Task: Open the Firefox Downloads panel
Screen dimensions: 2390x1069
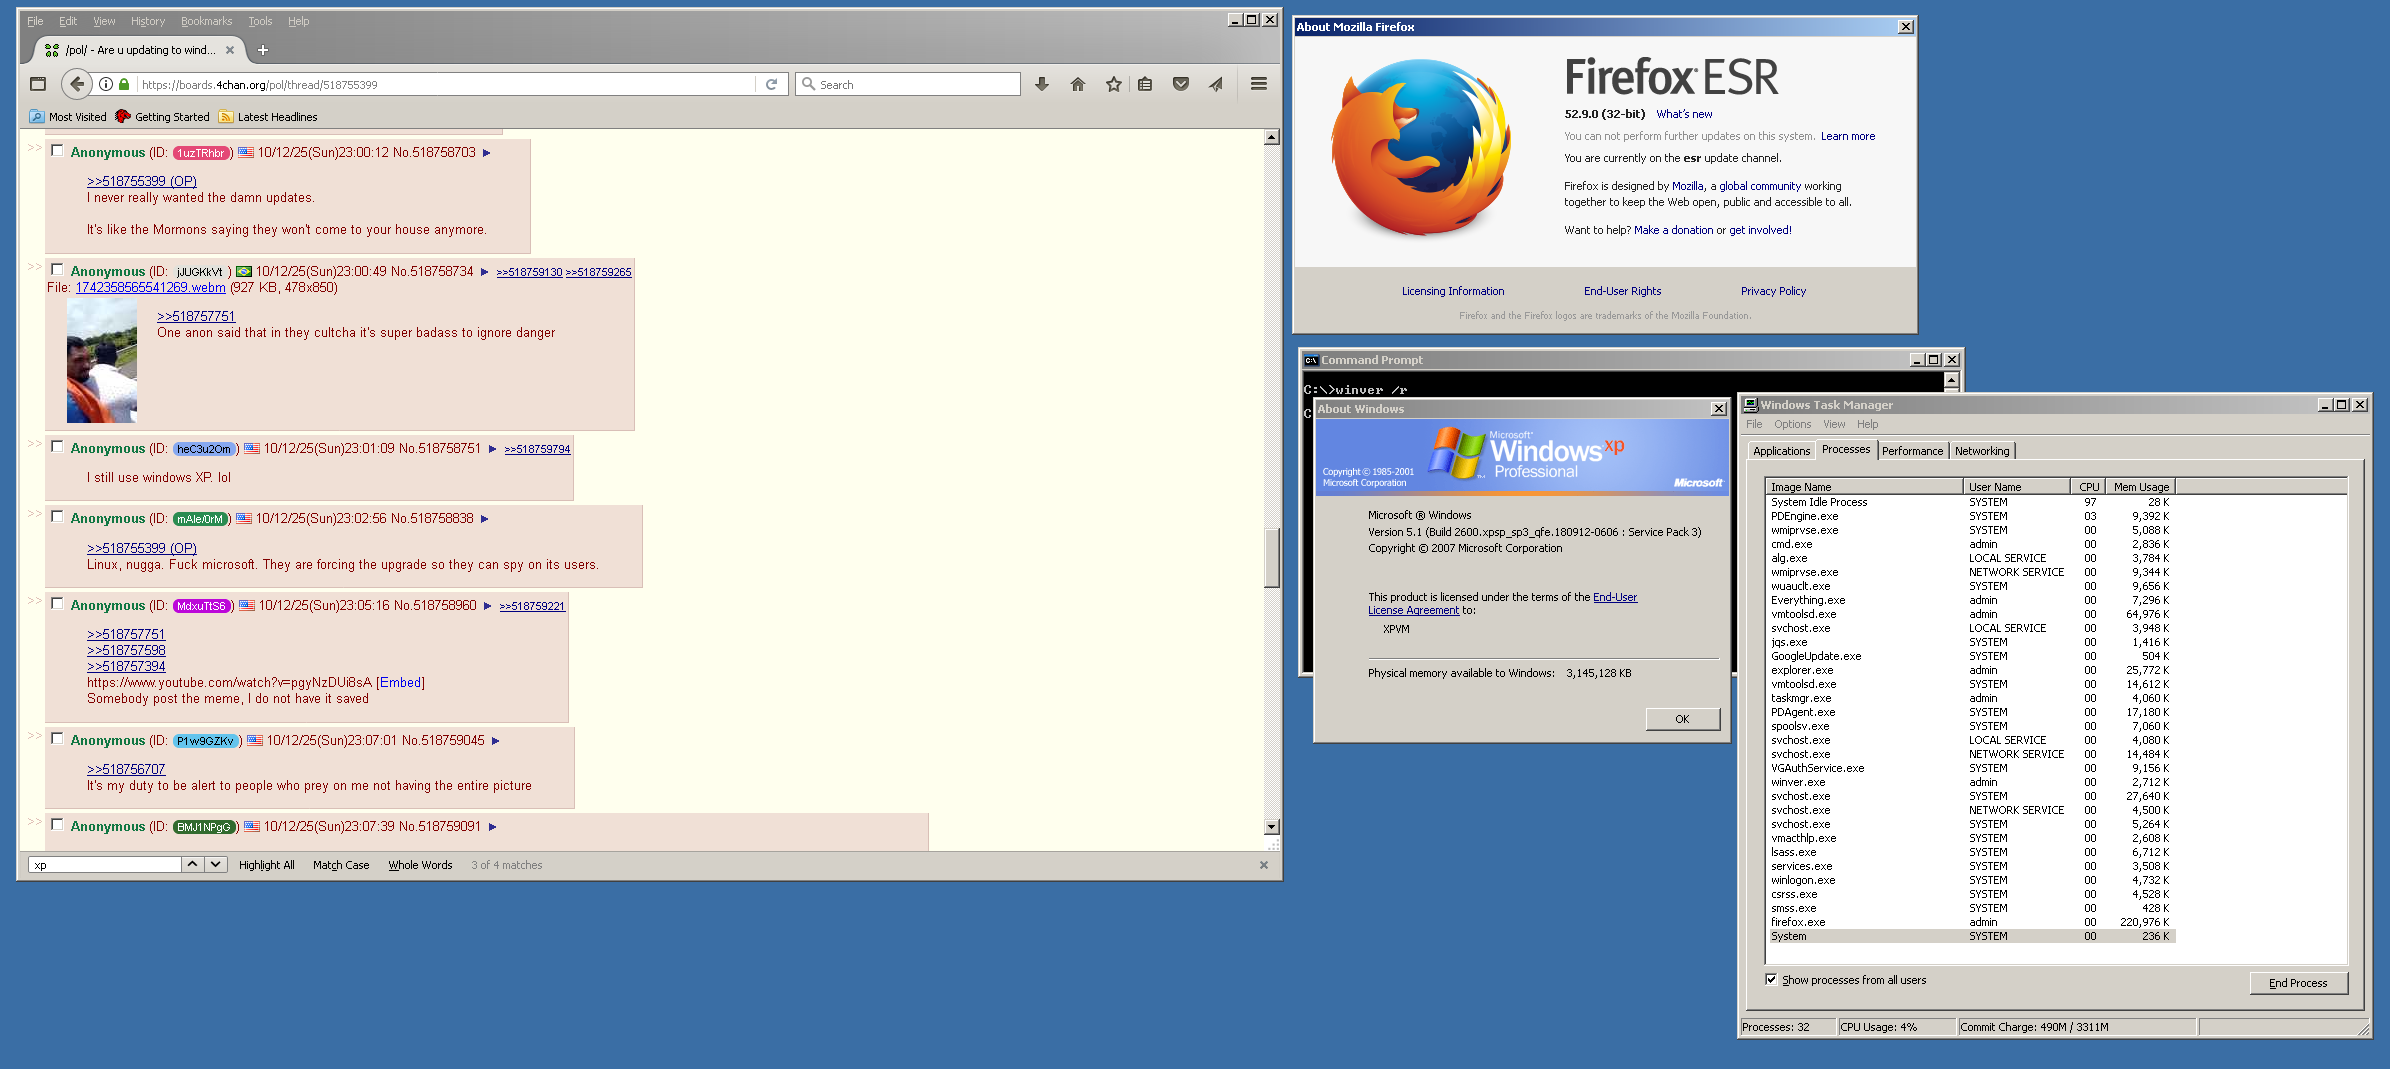Action: click(1042, 85)
